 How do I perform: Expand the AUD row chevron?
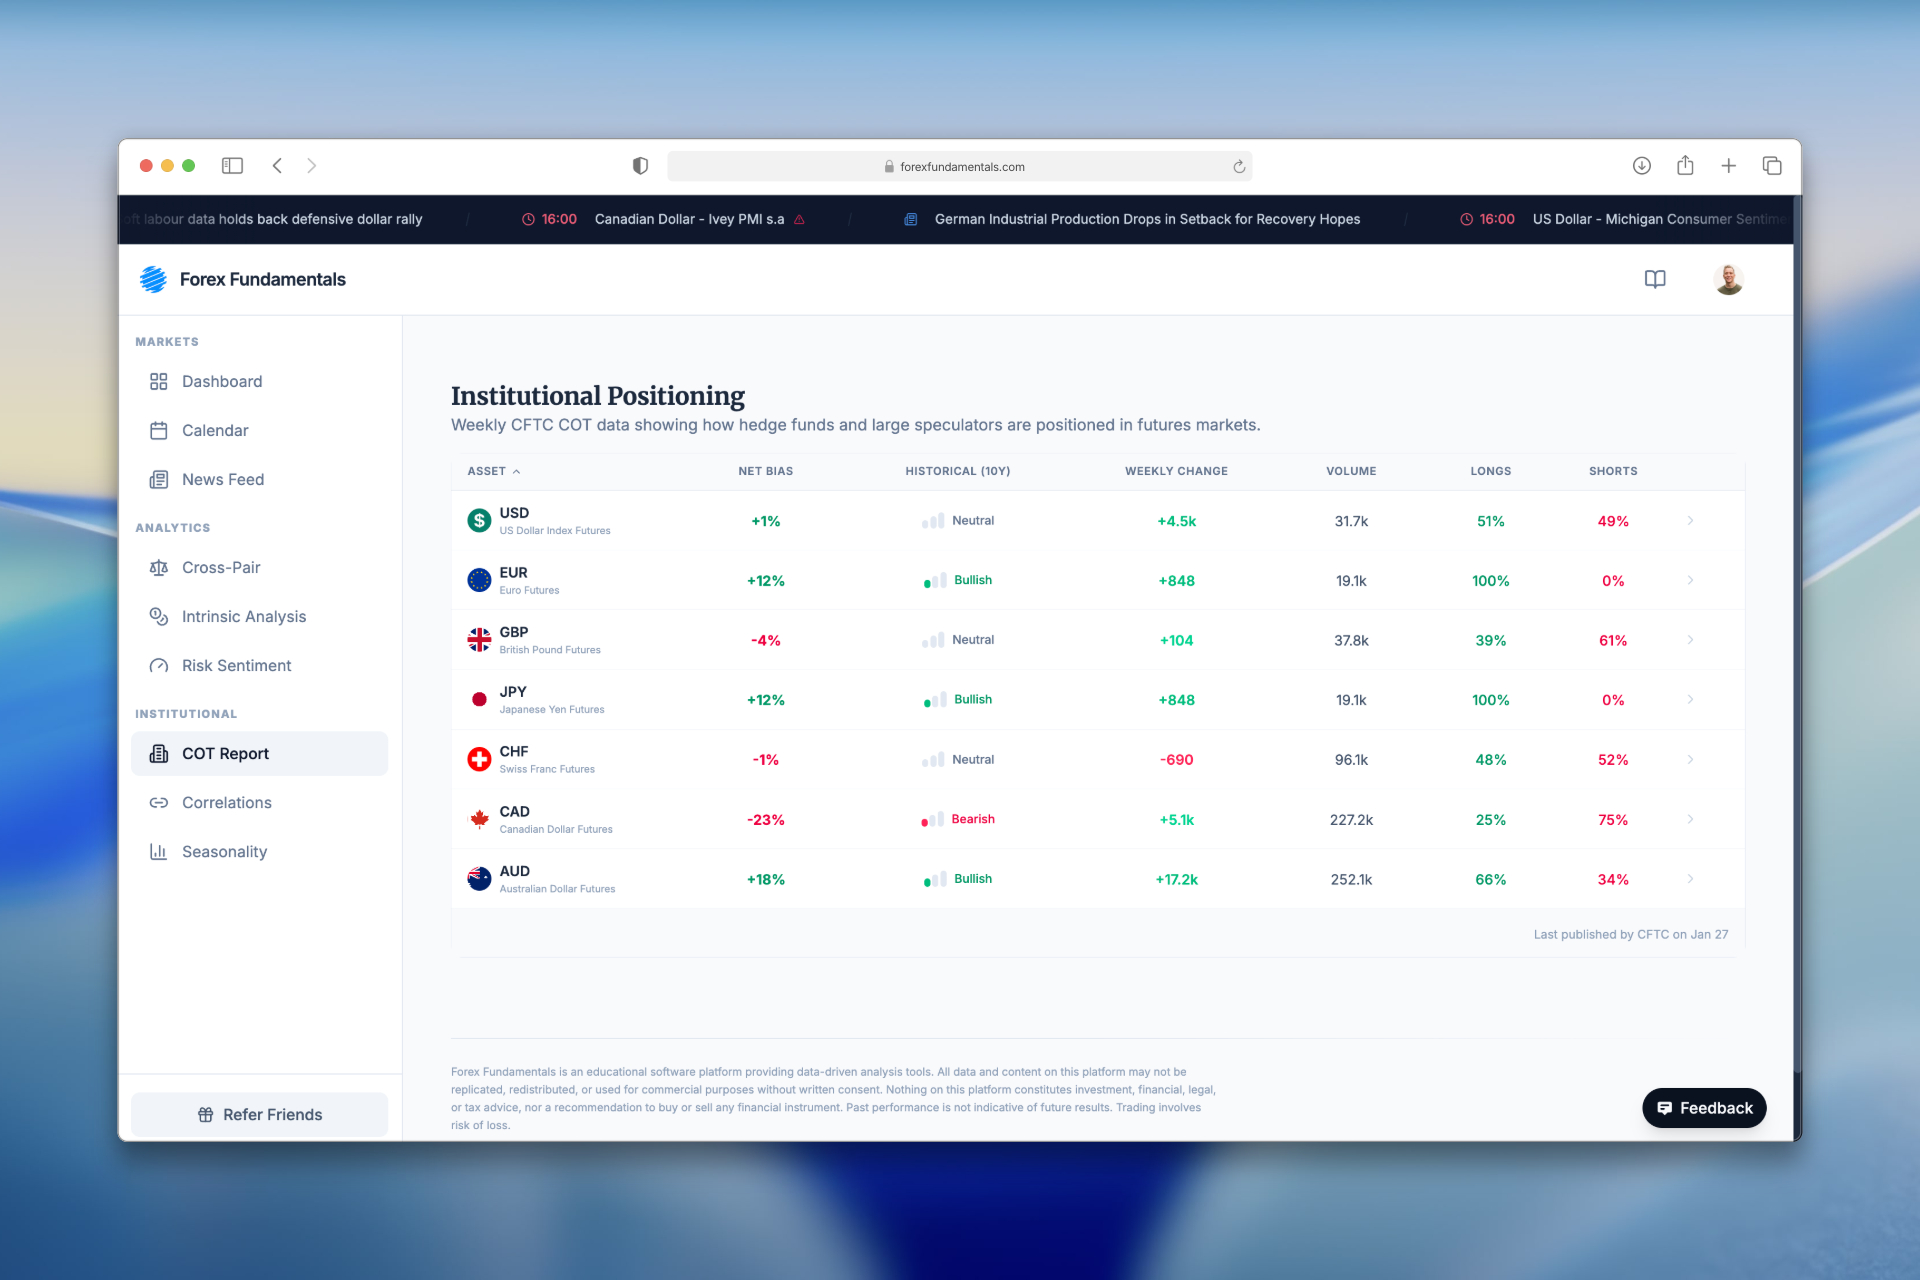1690,879
